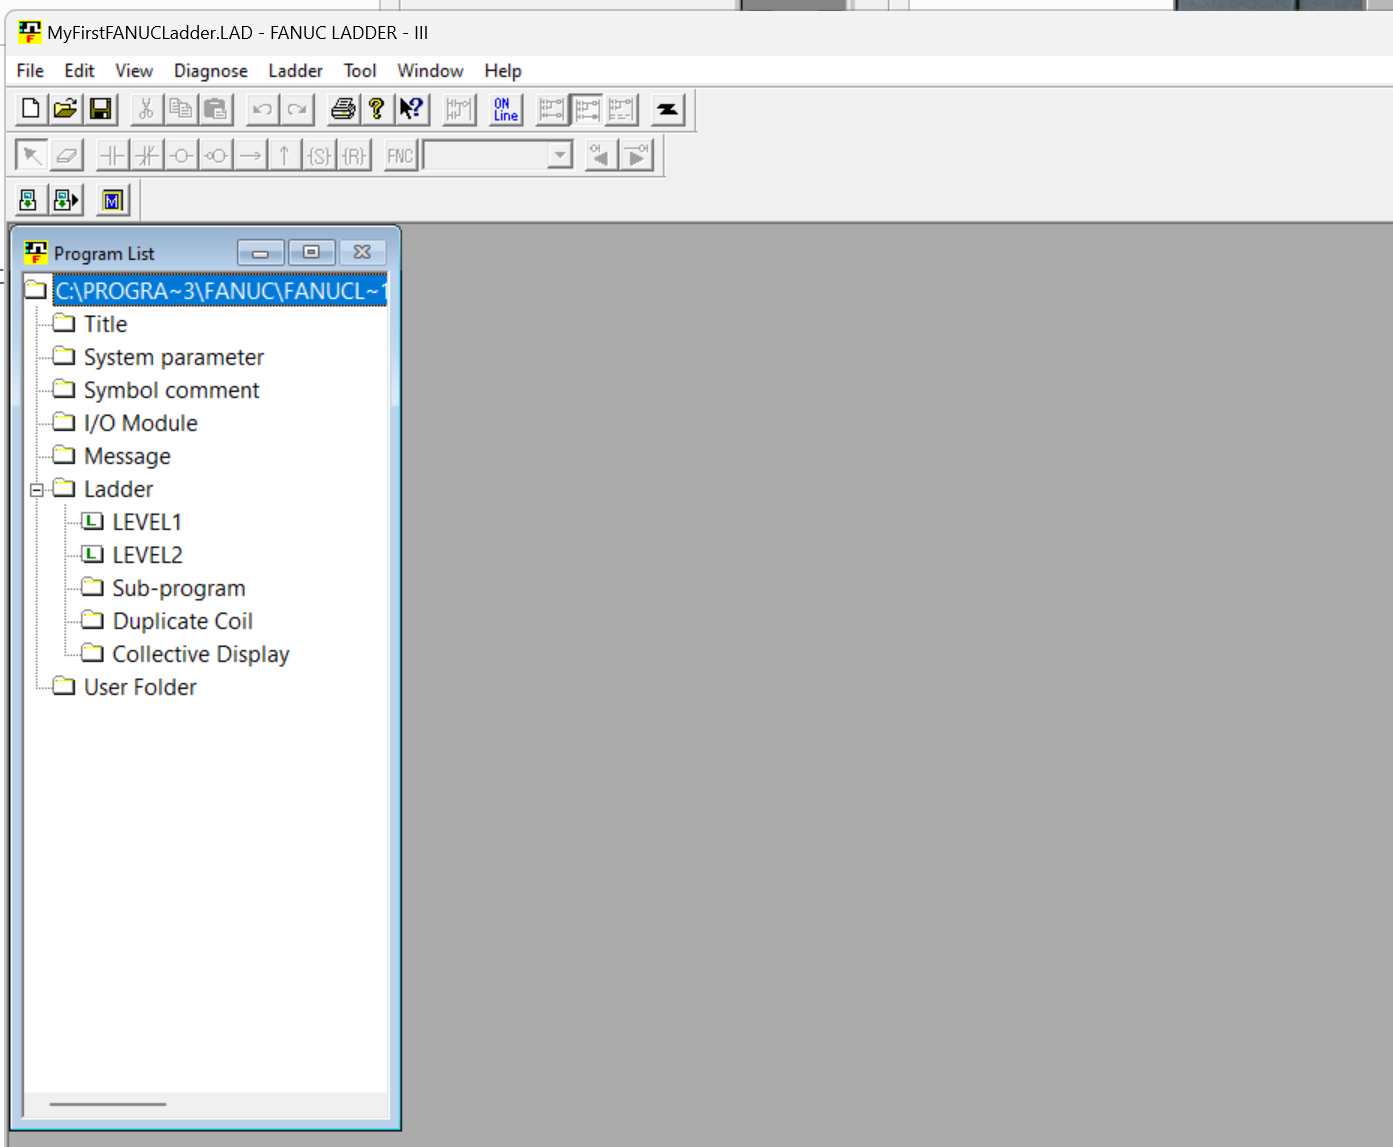Select User Folder in the tree
The width and height of the screenshot is (1393, 1147).
coord(140,687)
